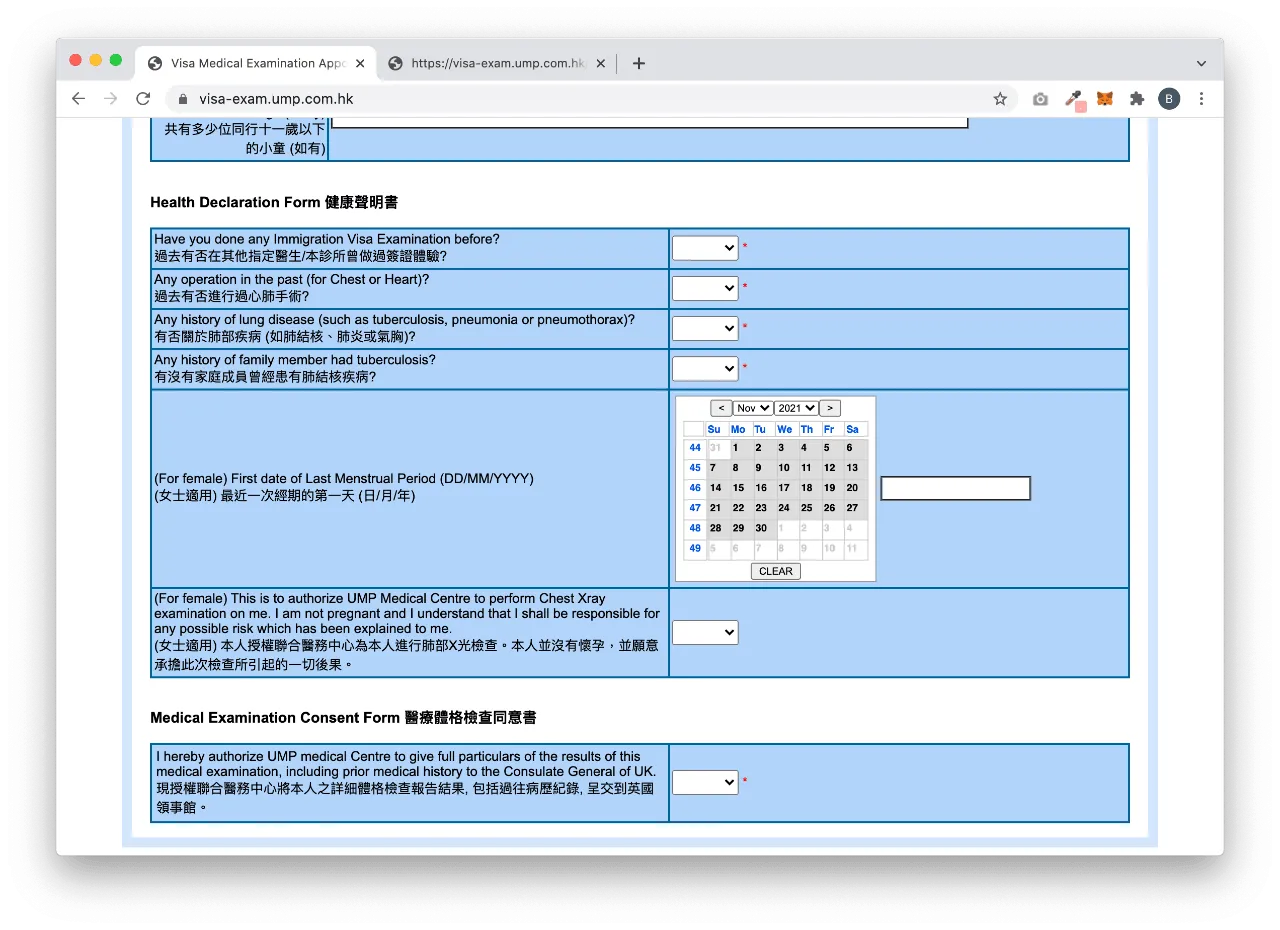Open the extensions puzzle icon
Viewport: 1280px width, 930px height.
1137,99
